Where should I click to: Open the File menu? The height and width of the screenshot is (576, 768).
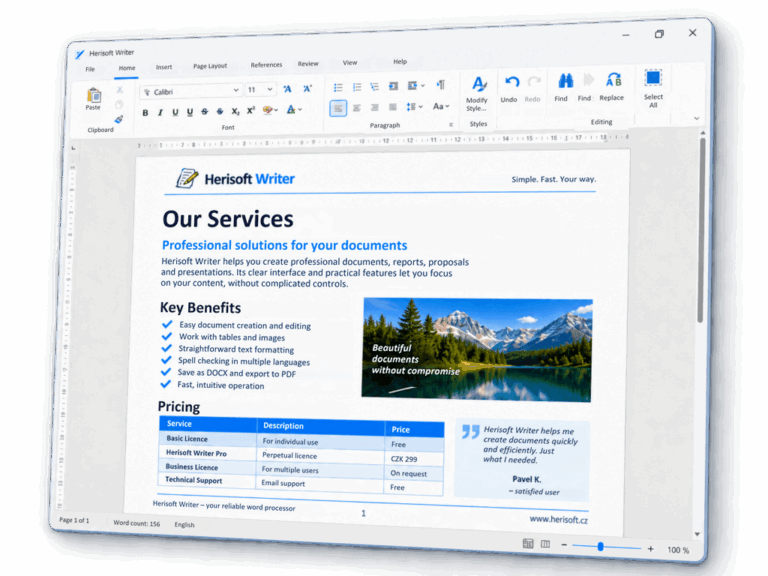(x=90, y=69)
